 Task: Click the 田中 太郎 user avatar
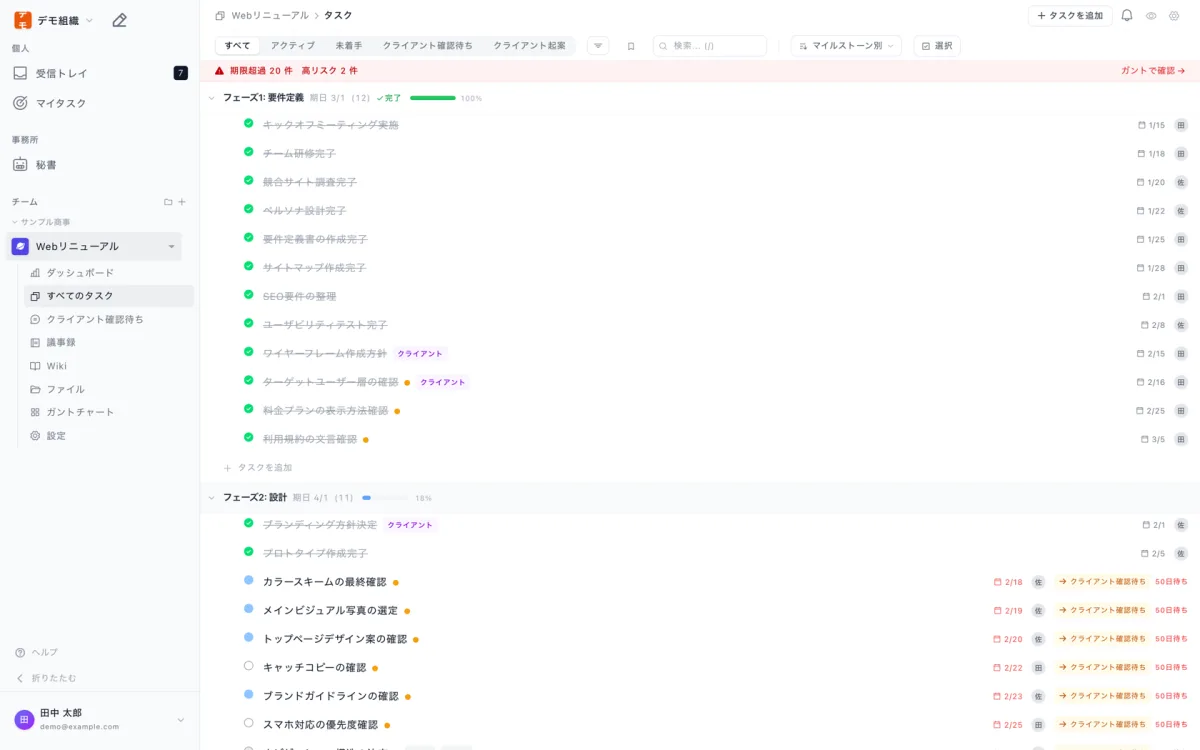pos(24,720)
